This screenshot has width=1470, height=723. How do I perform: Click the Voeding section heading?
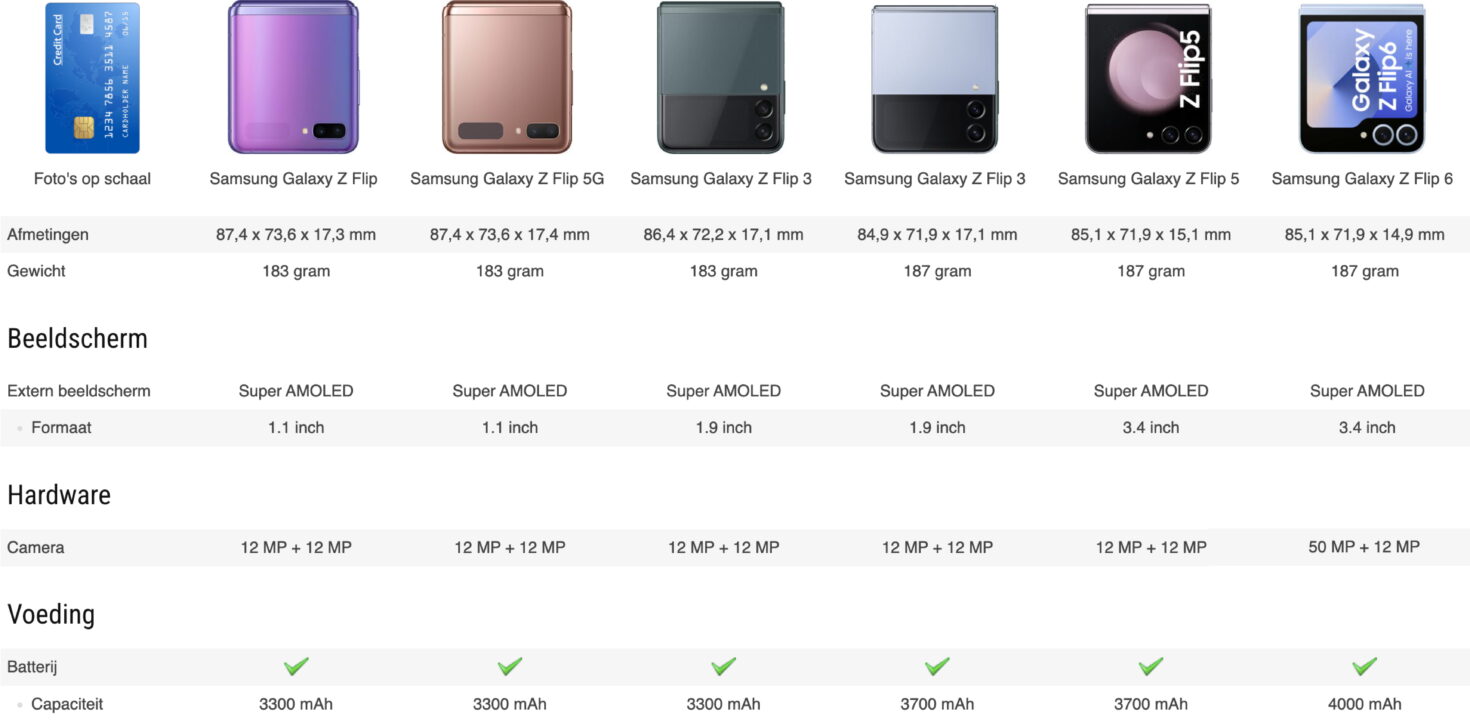tap(51, 613)
